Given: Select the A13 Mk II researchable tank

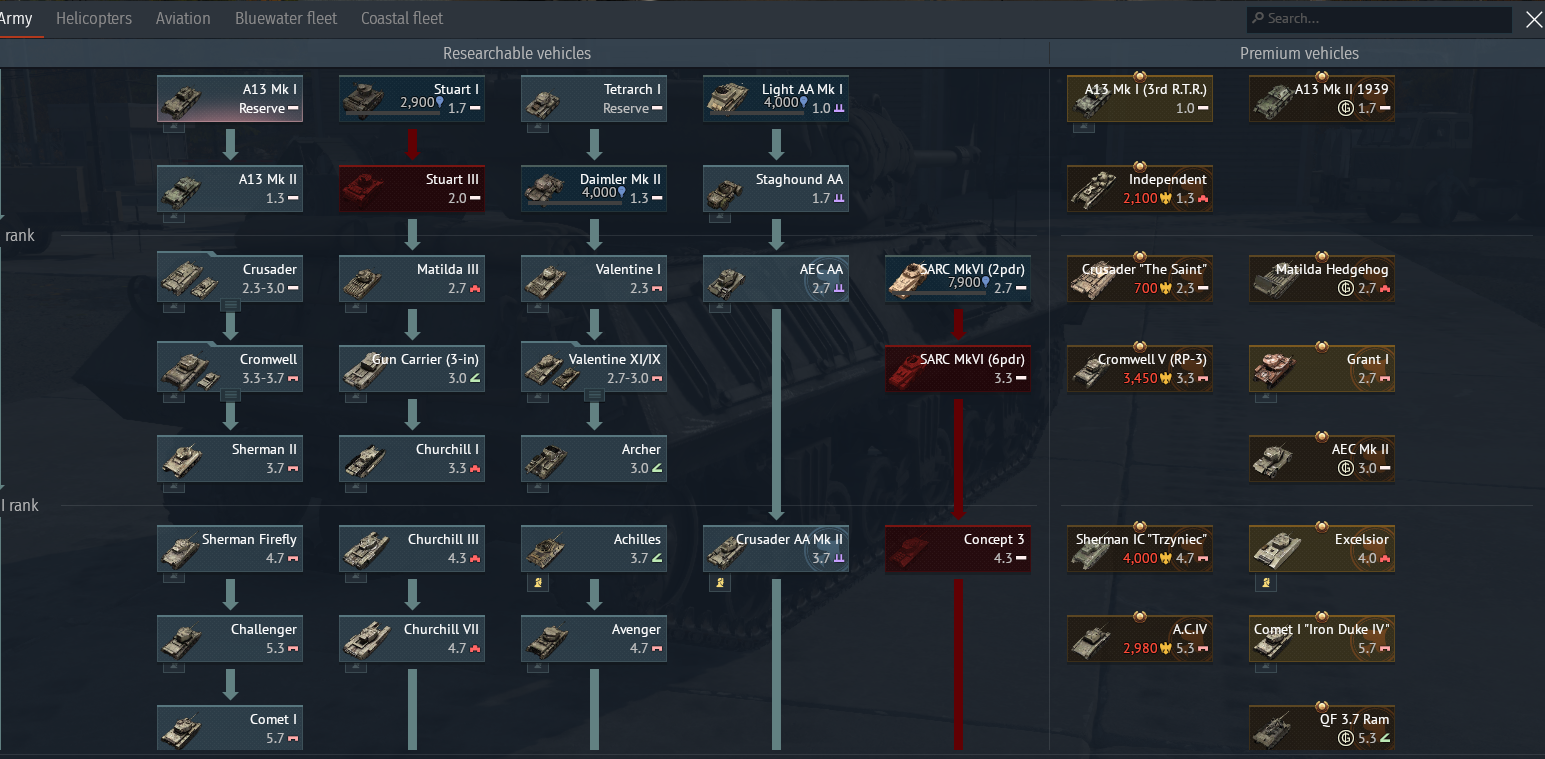Looking at the screenshot, I should 230,189.
